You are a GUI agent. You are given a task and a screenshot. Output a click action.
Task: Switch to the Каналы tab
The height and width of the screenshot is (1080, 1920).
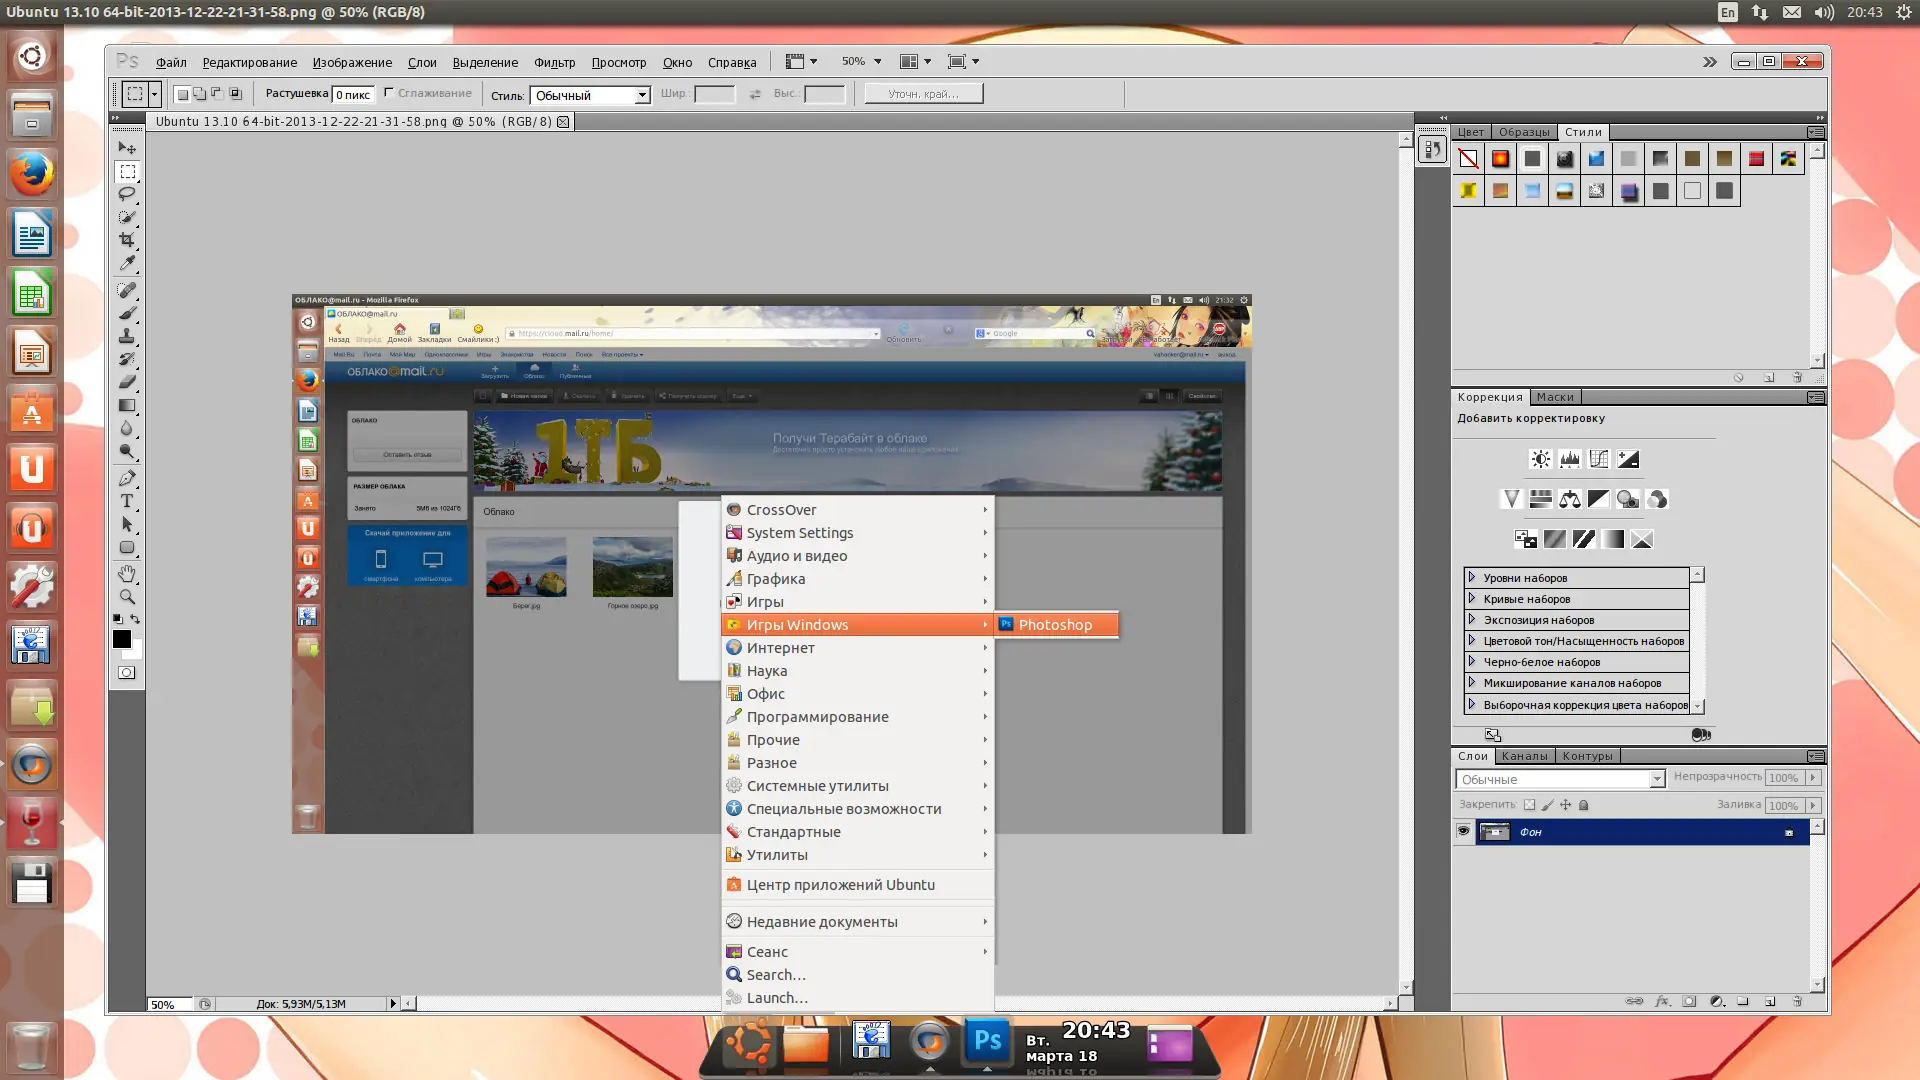point(1524,756)
